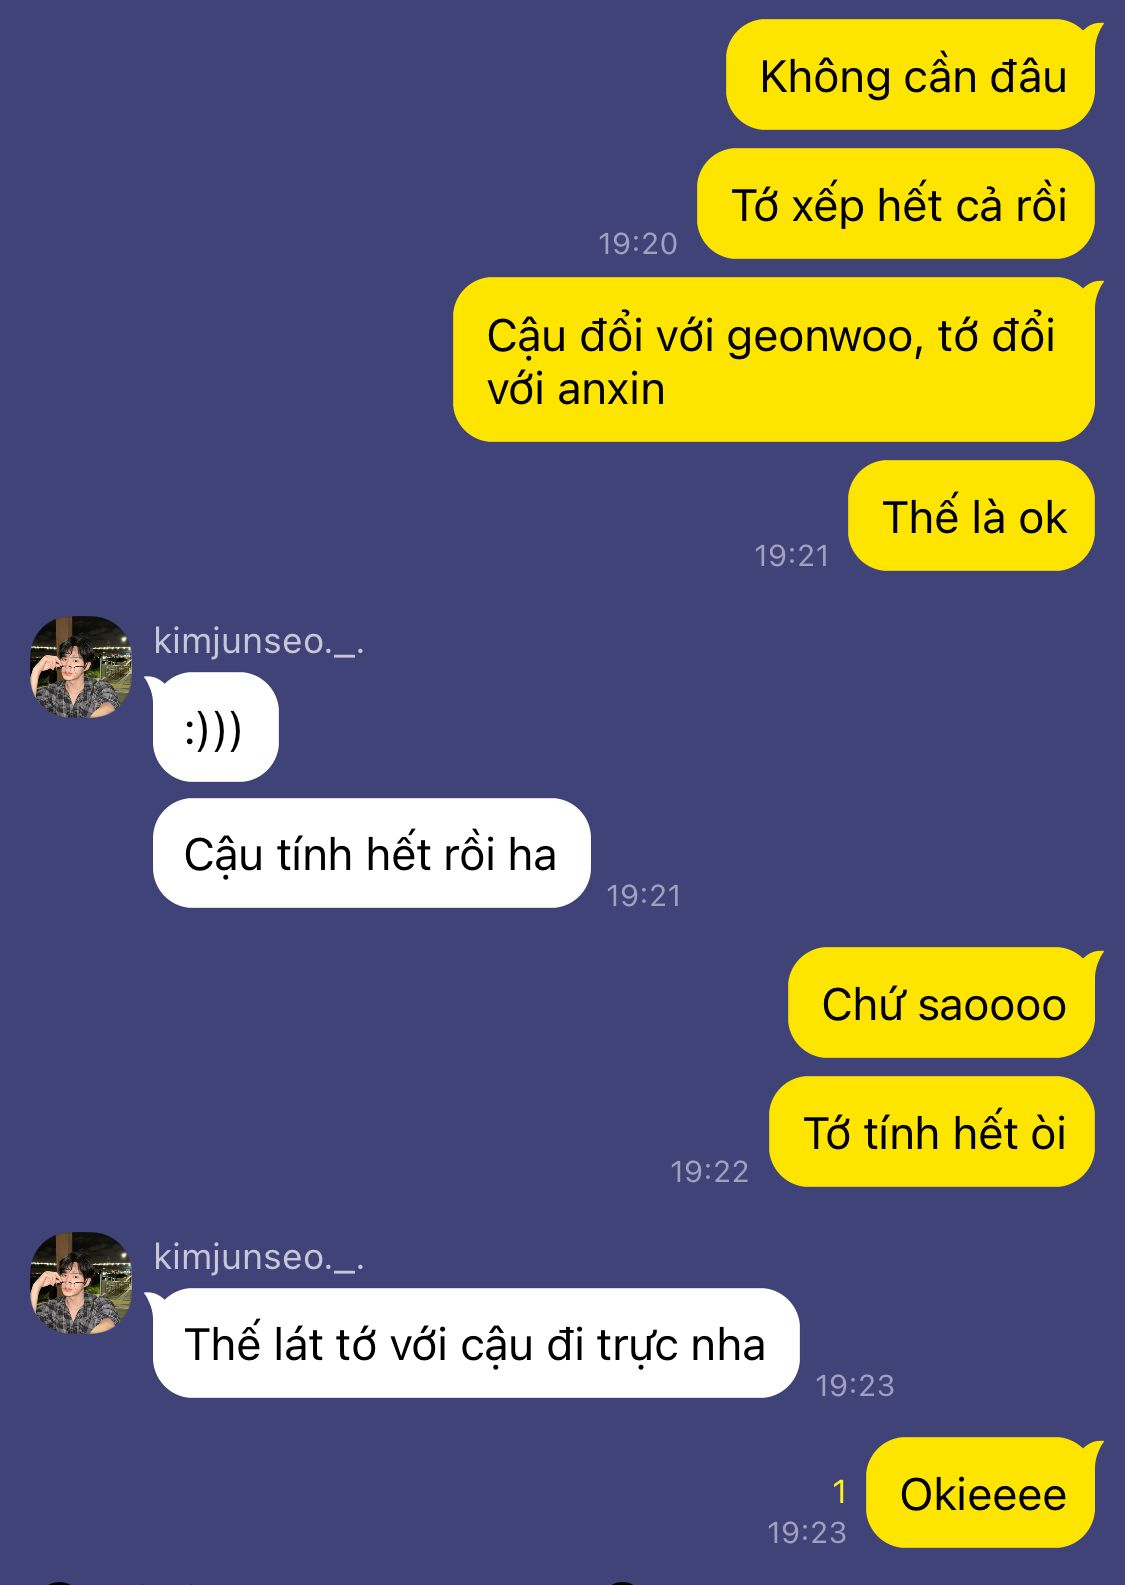
Task: Open the lower kimjunseo._. username label
Action: click(x=259, y=1257)
